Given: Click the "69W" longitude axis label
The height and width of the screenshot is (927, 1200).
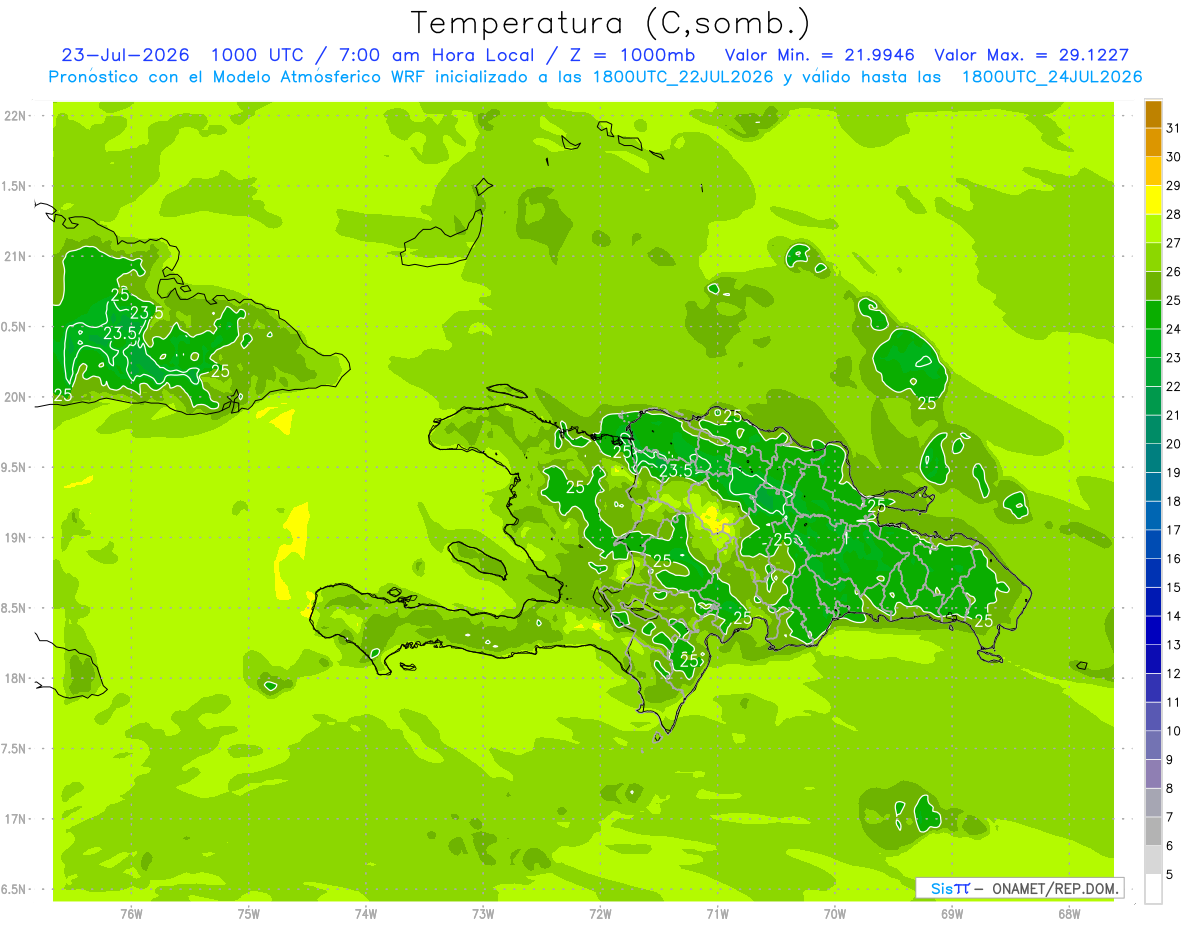Looking at the screenshot, I should point(952,914).
